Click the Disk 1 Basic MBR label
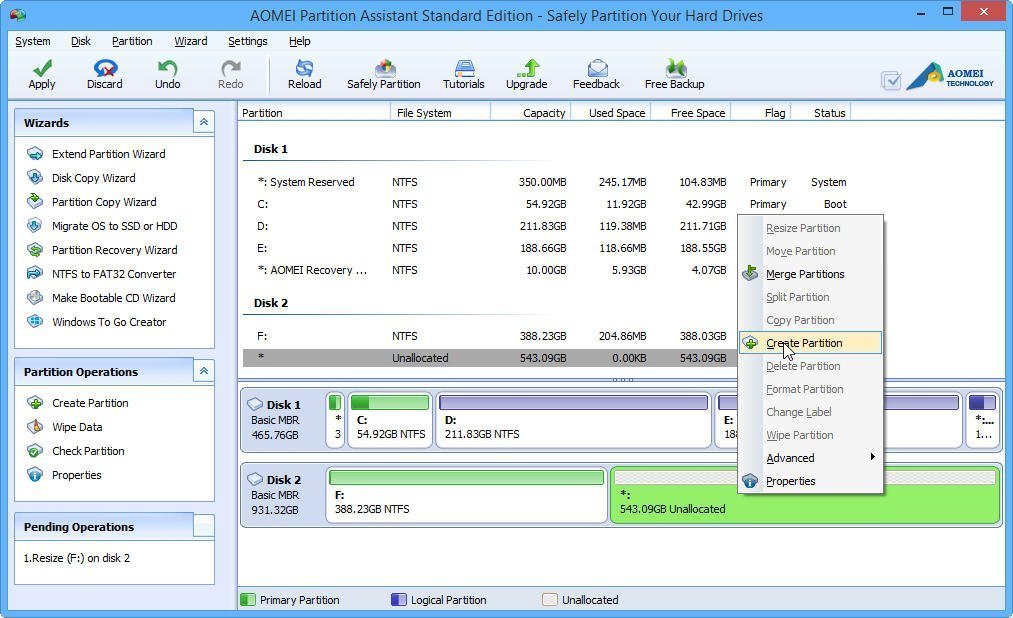The image size is (1013, 618). coord(282,420)
